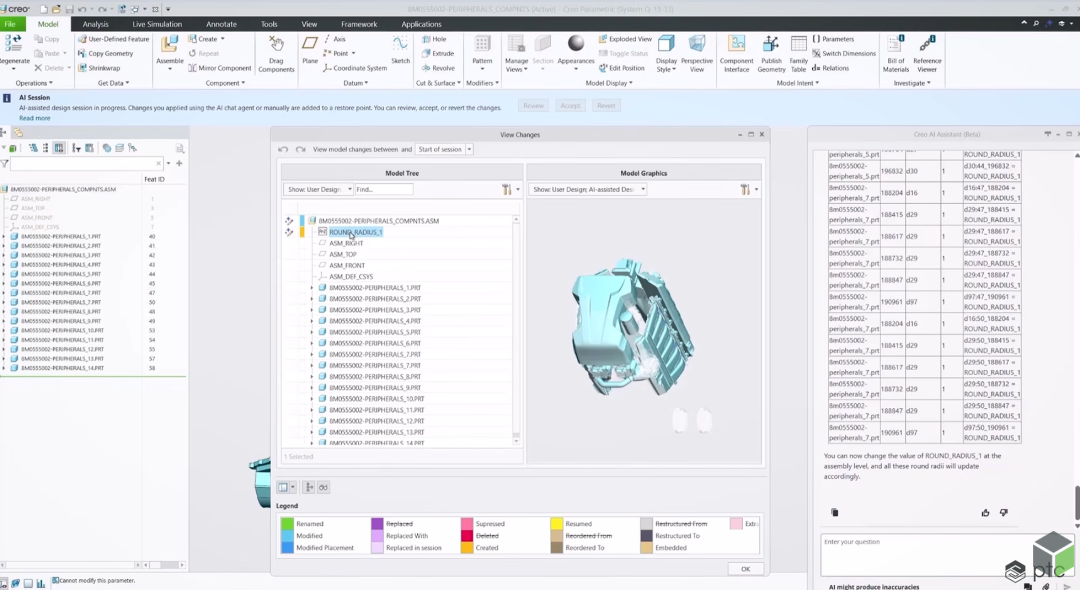This screenshot has height=590, width=1080.
Task: Click the Review button in AI Session bar
Action: click(x=533, y=105)
